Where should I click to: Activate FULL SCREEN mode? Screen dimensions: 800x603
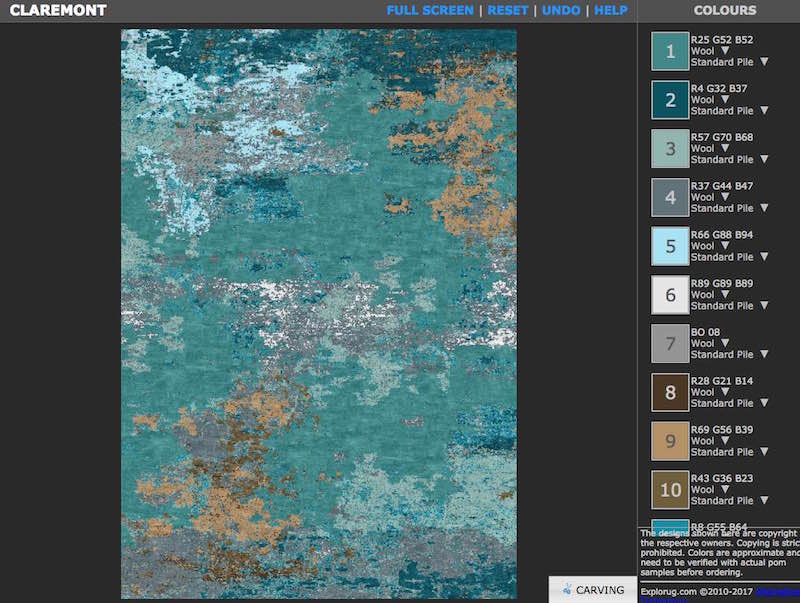pyautogui.click(x=432, y=10)
